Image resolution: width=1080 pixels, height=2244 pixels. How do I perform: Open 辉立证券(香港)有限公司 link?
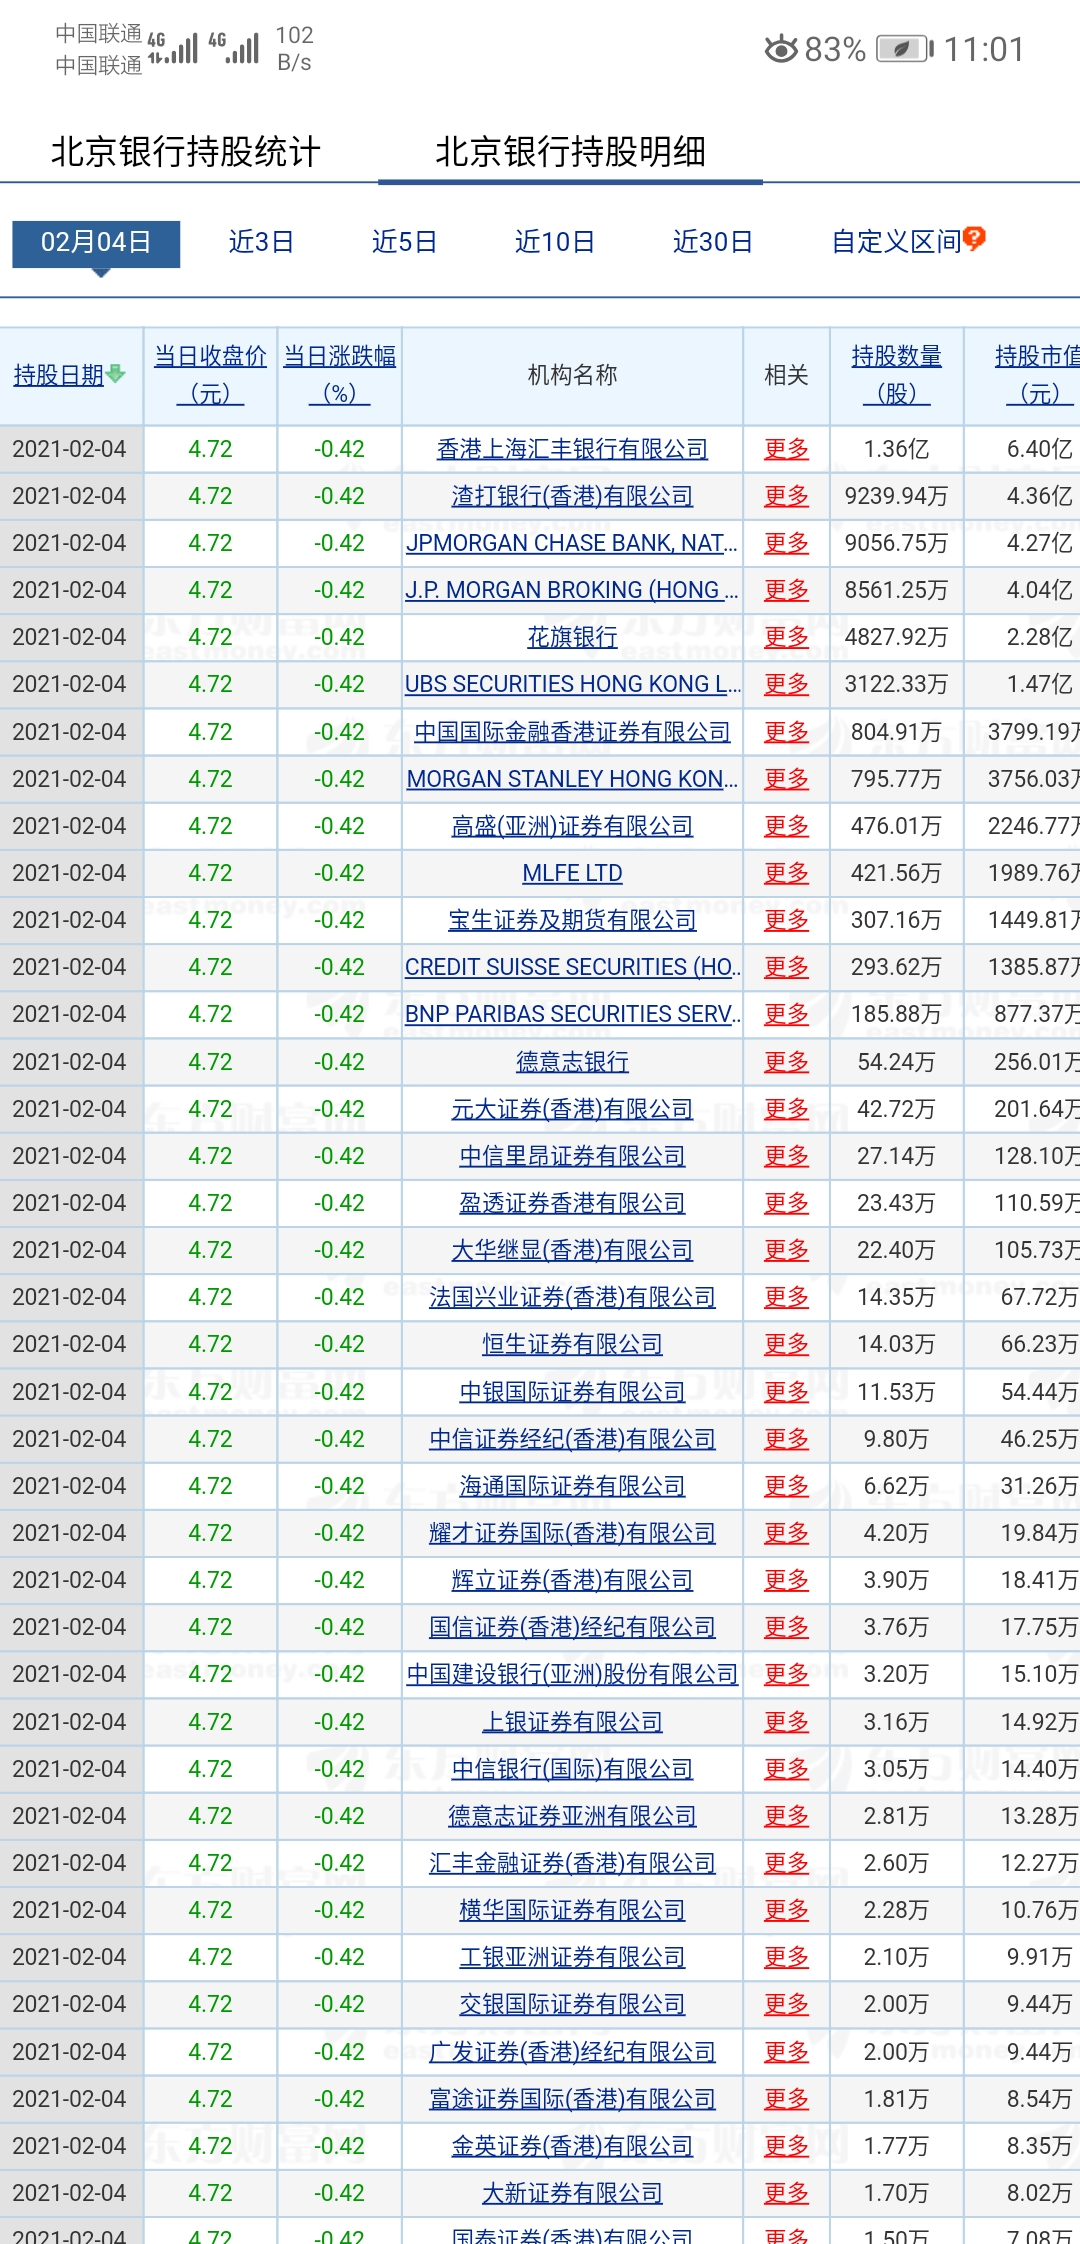572,1581
